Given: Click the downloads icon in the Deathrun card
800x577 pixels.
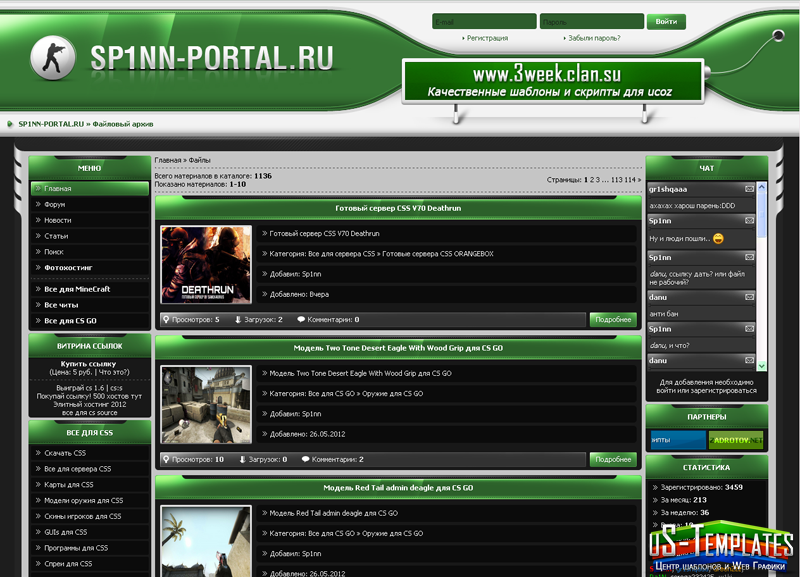Looking at the screenshot, I should (238, 319).
